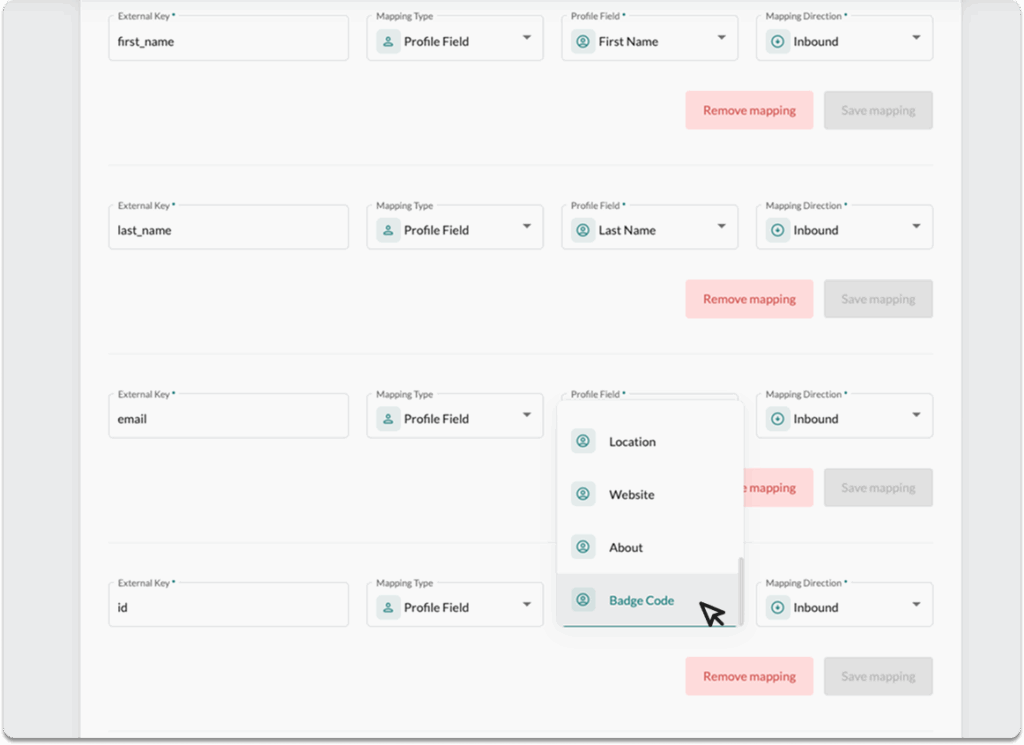This screenshot has width=1024, height=745.
Task: Click the About option's profile icon
Action: coord(583,547)
